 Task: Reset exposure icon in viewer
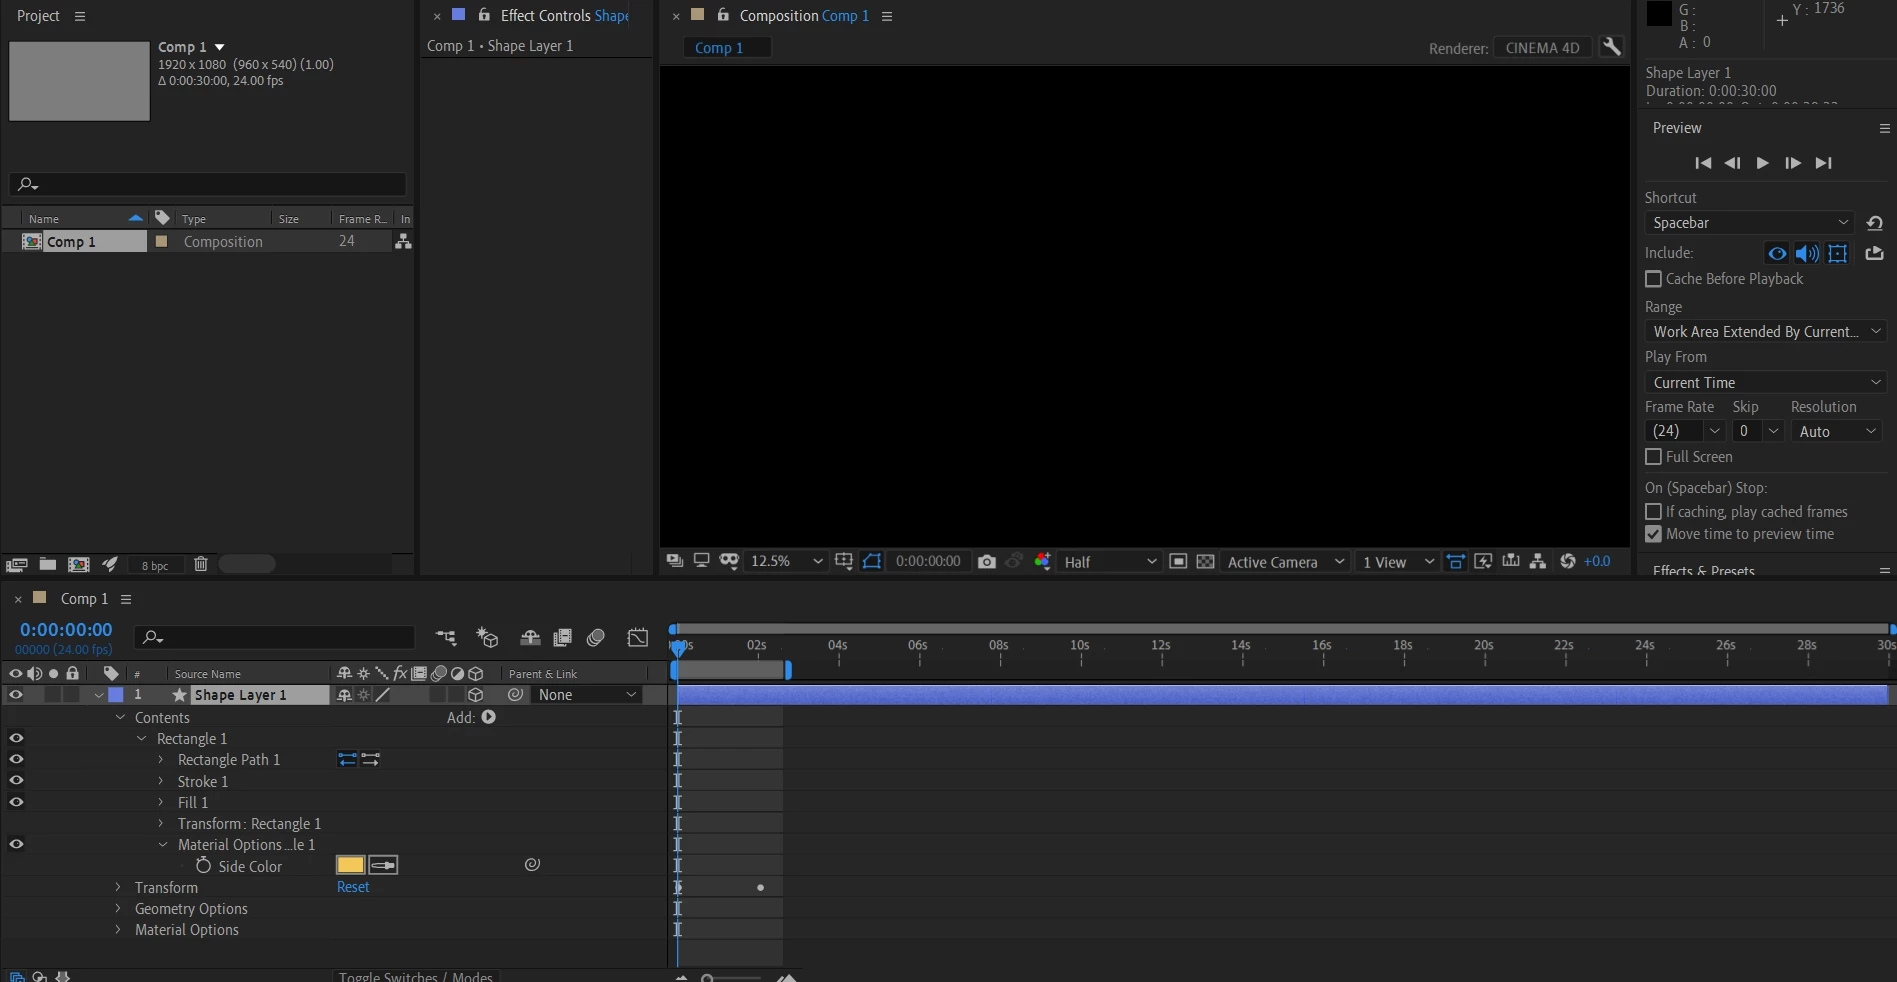point(1567,561)
